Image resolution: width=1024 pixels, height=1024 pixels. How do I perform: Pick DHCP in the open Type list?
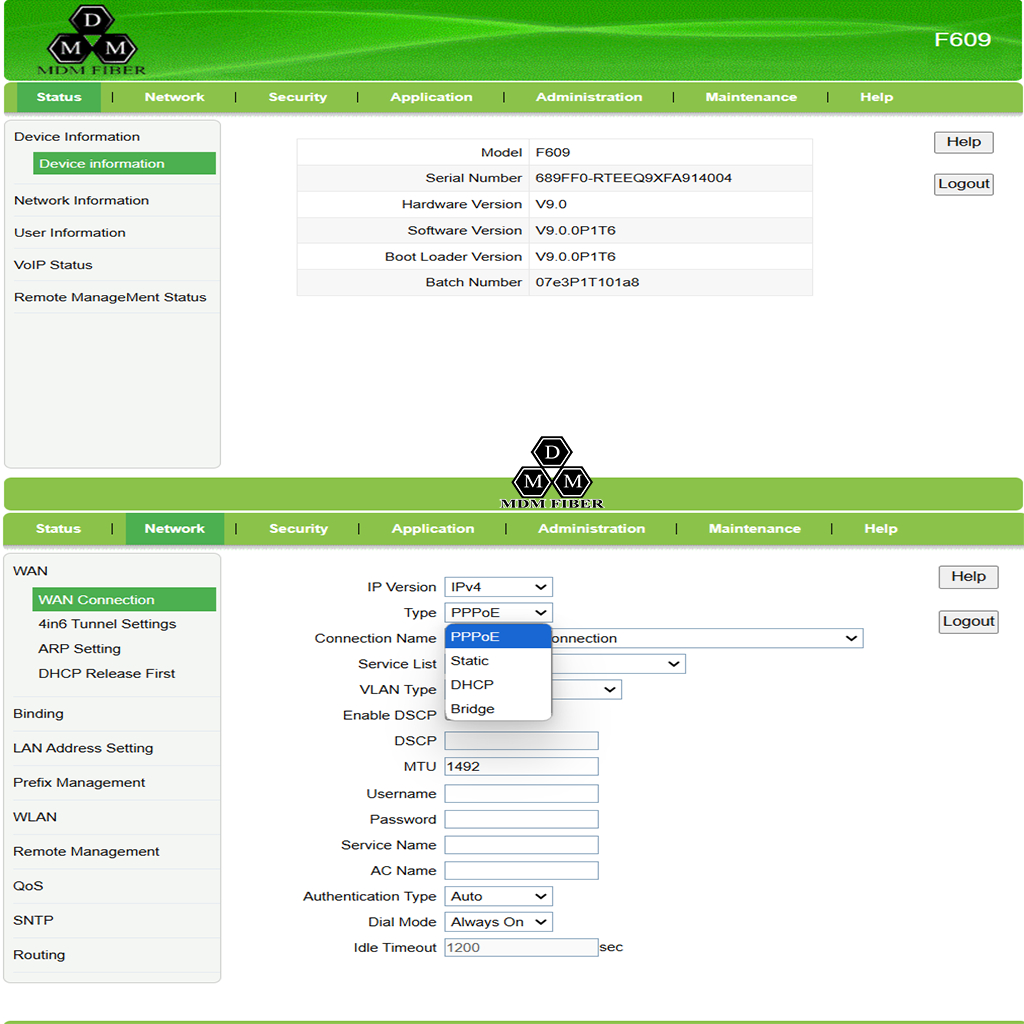click(472, 685)
